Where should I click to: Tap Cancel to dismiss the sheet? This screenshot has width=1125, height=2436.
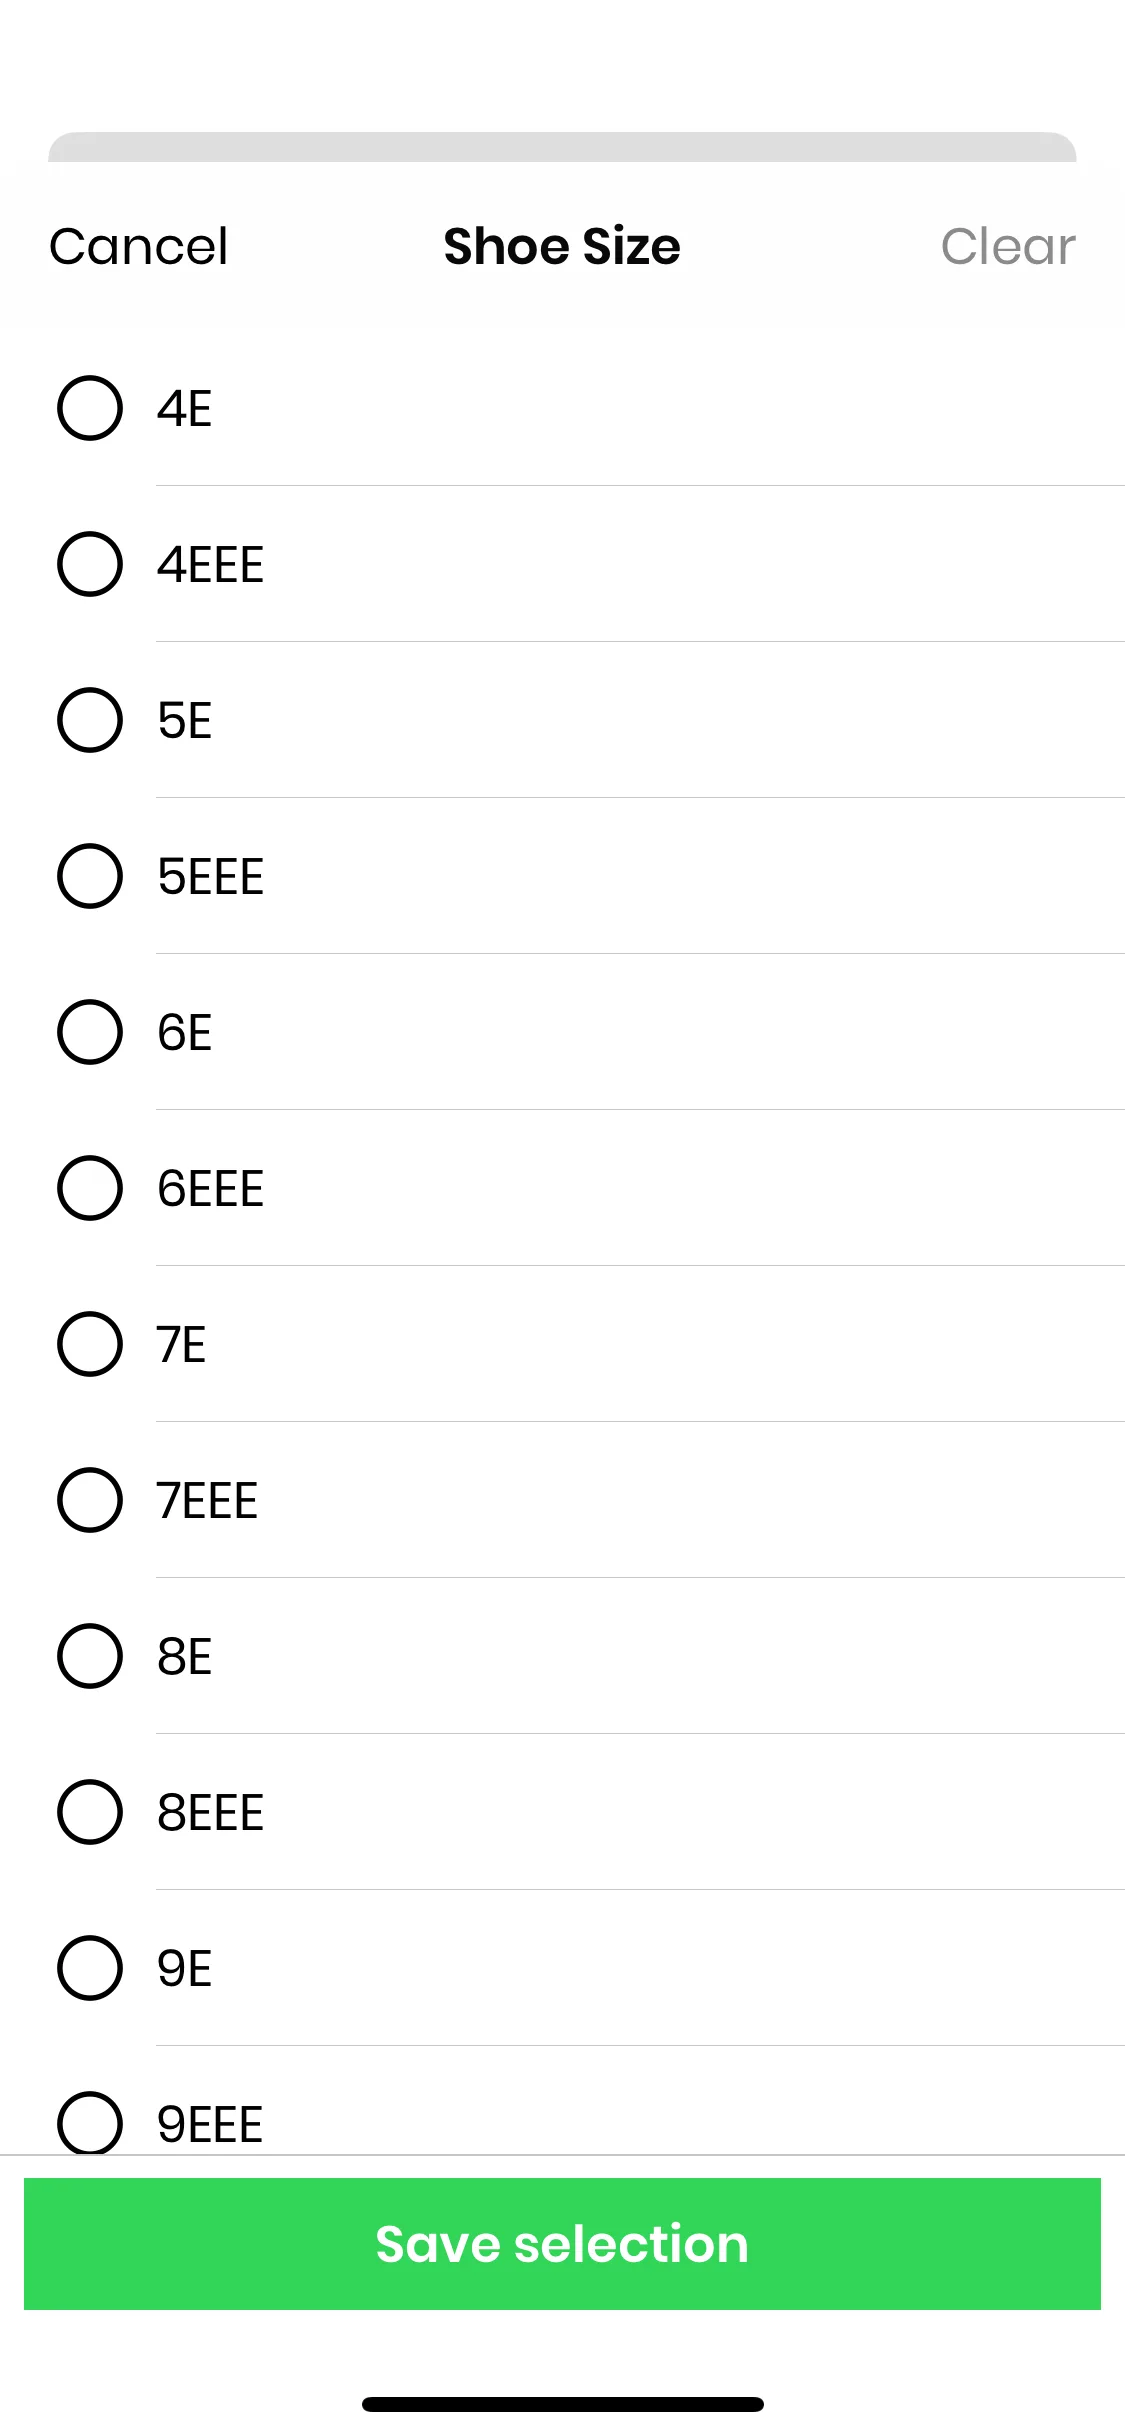point(139,246)
